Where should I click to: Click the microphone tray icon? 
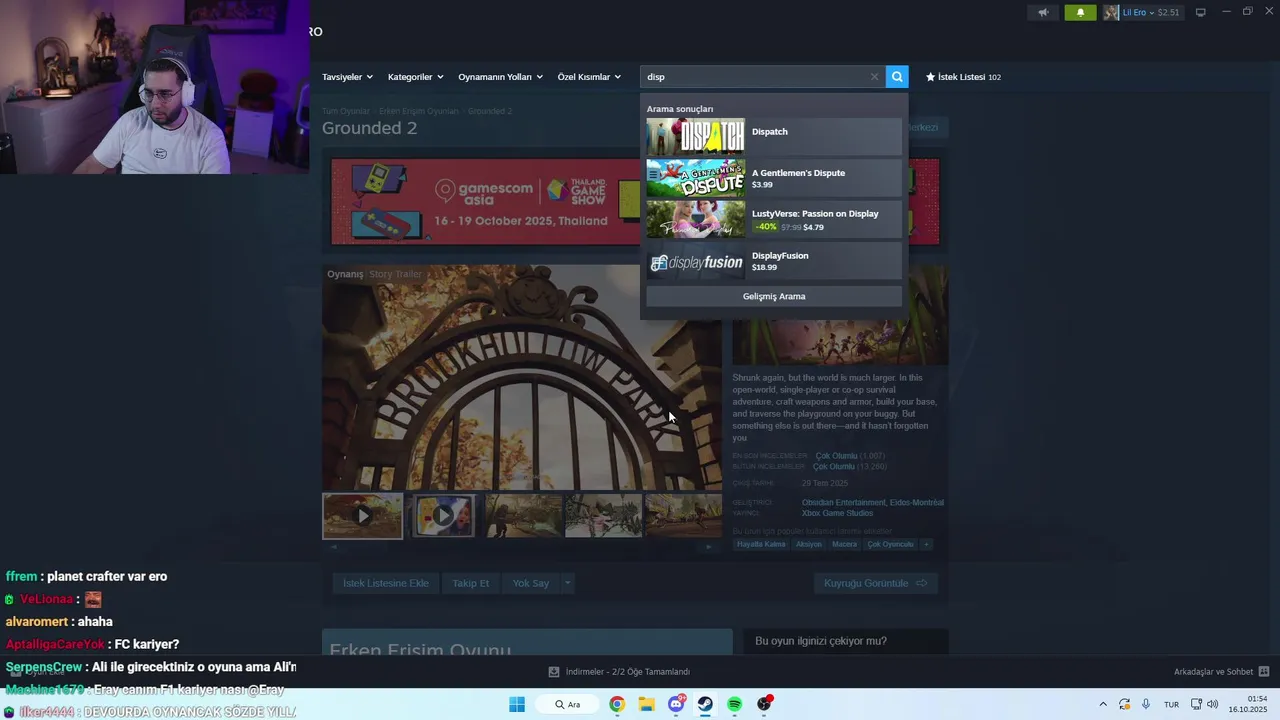(x=1146, y=705)
